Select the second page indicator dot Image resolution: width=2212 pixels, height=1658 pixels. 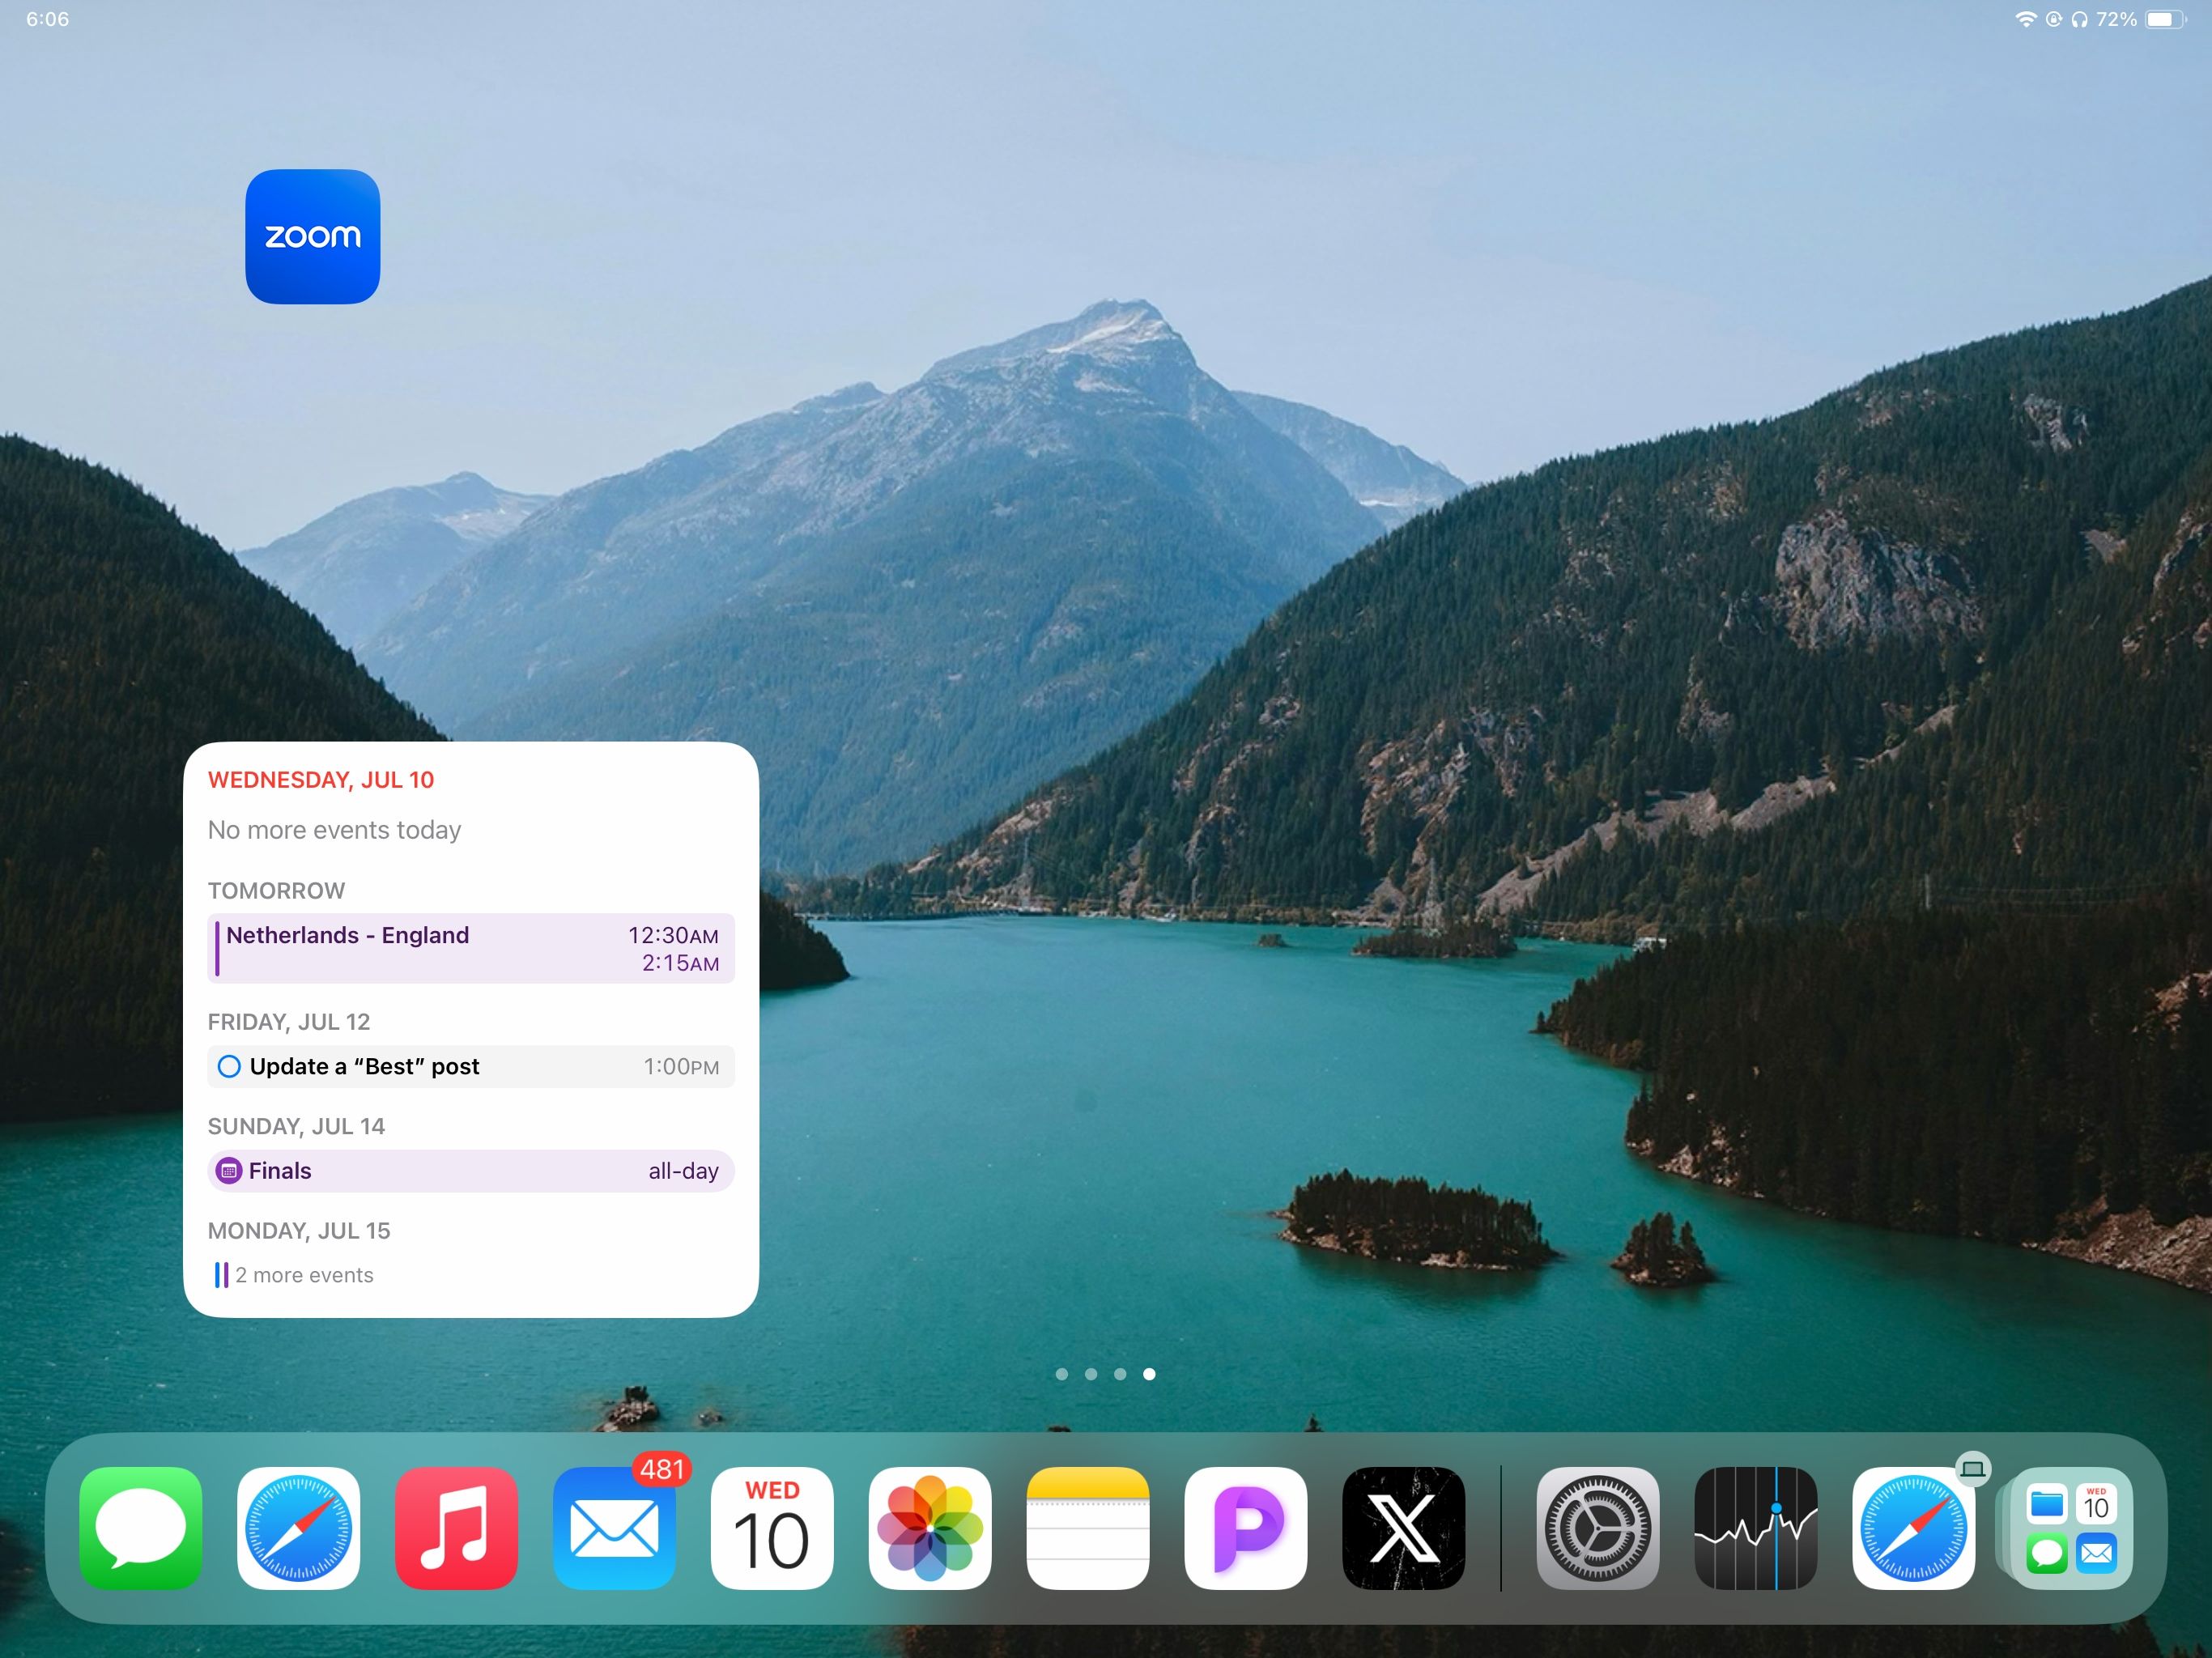(x=1091, y=1374)
